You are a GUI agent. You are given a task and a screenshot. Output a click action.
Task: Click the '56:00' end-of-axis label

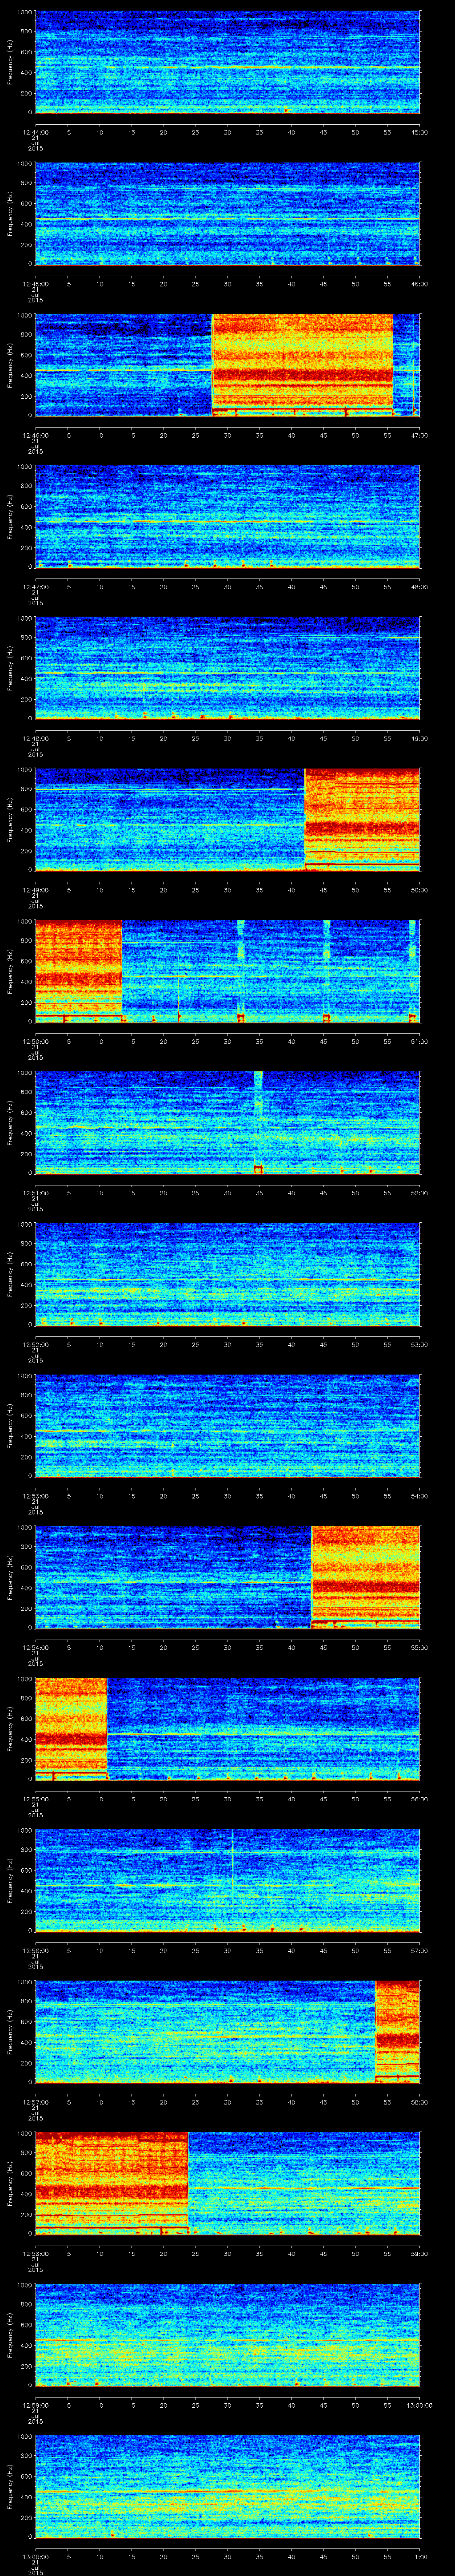pyautogui.click(x=420, y=1799)
